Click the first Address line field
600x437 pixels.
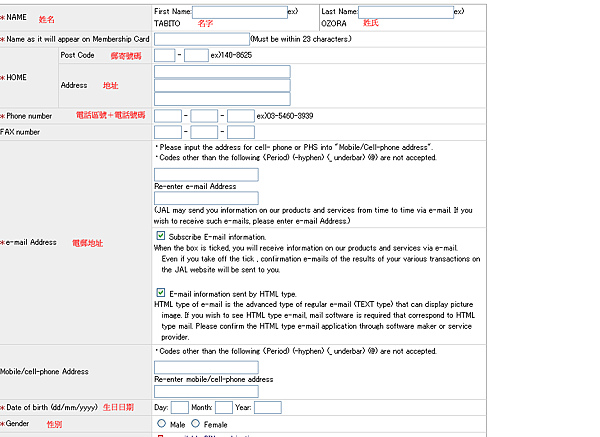pos(222,72)
